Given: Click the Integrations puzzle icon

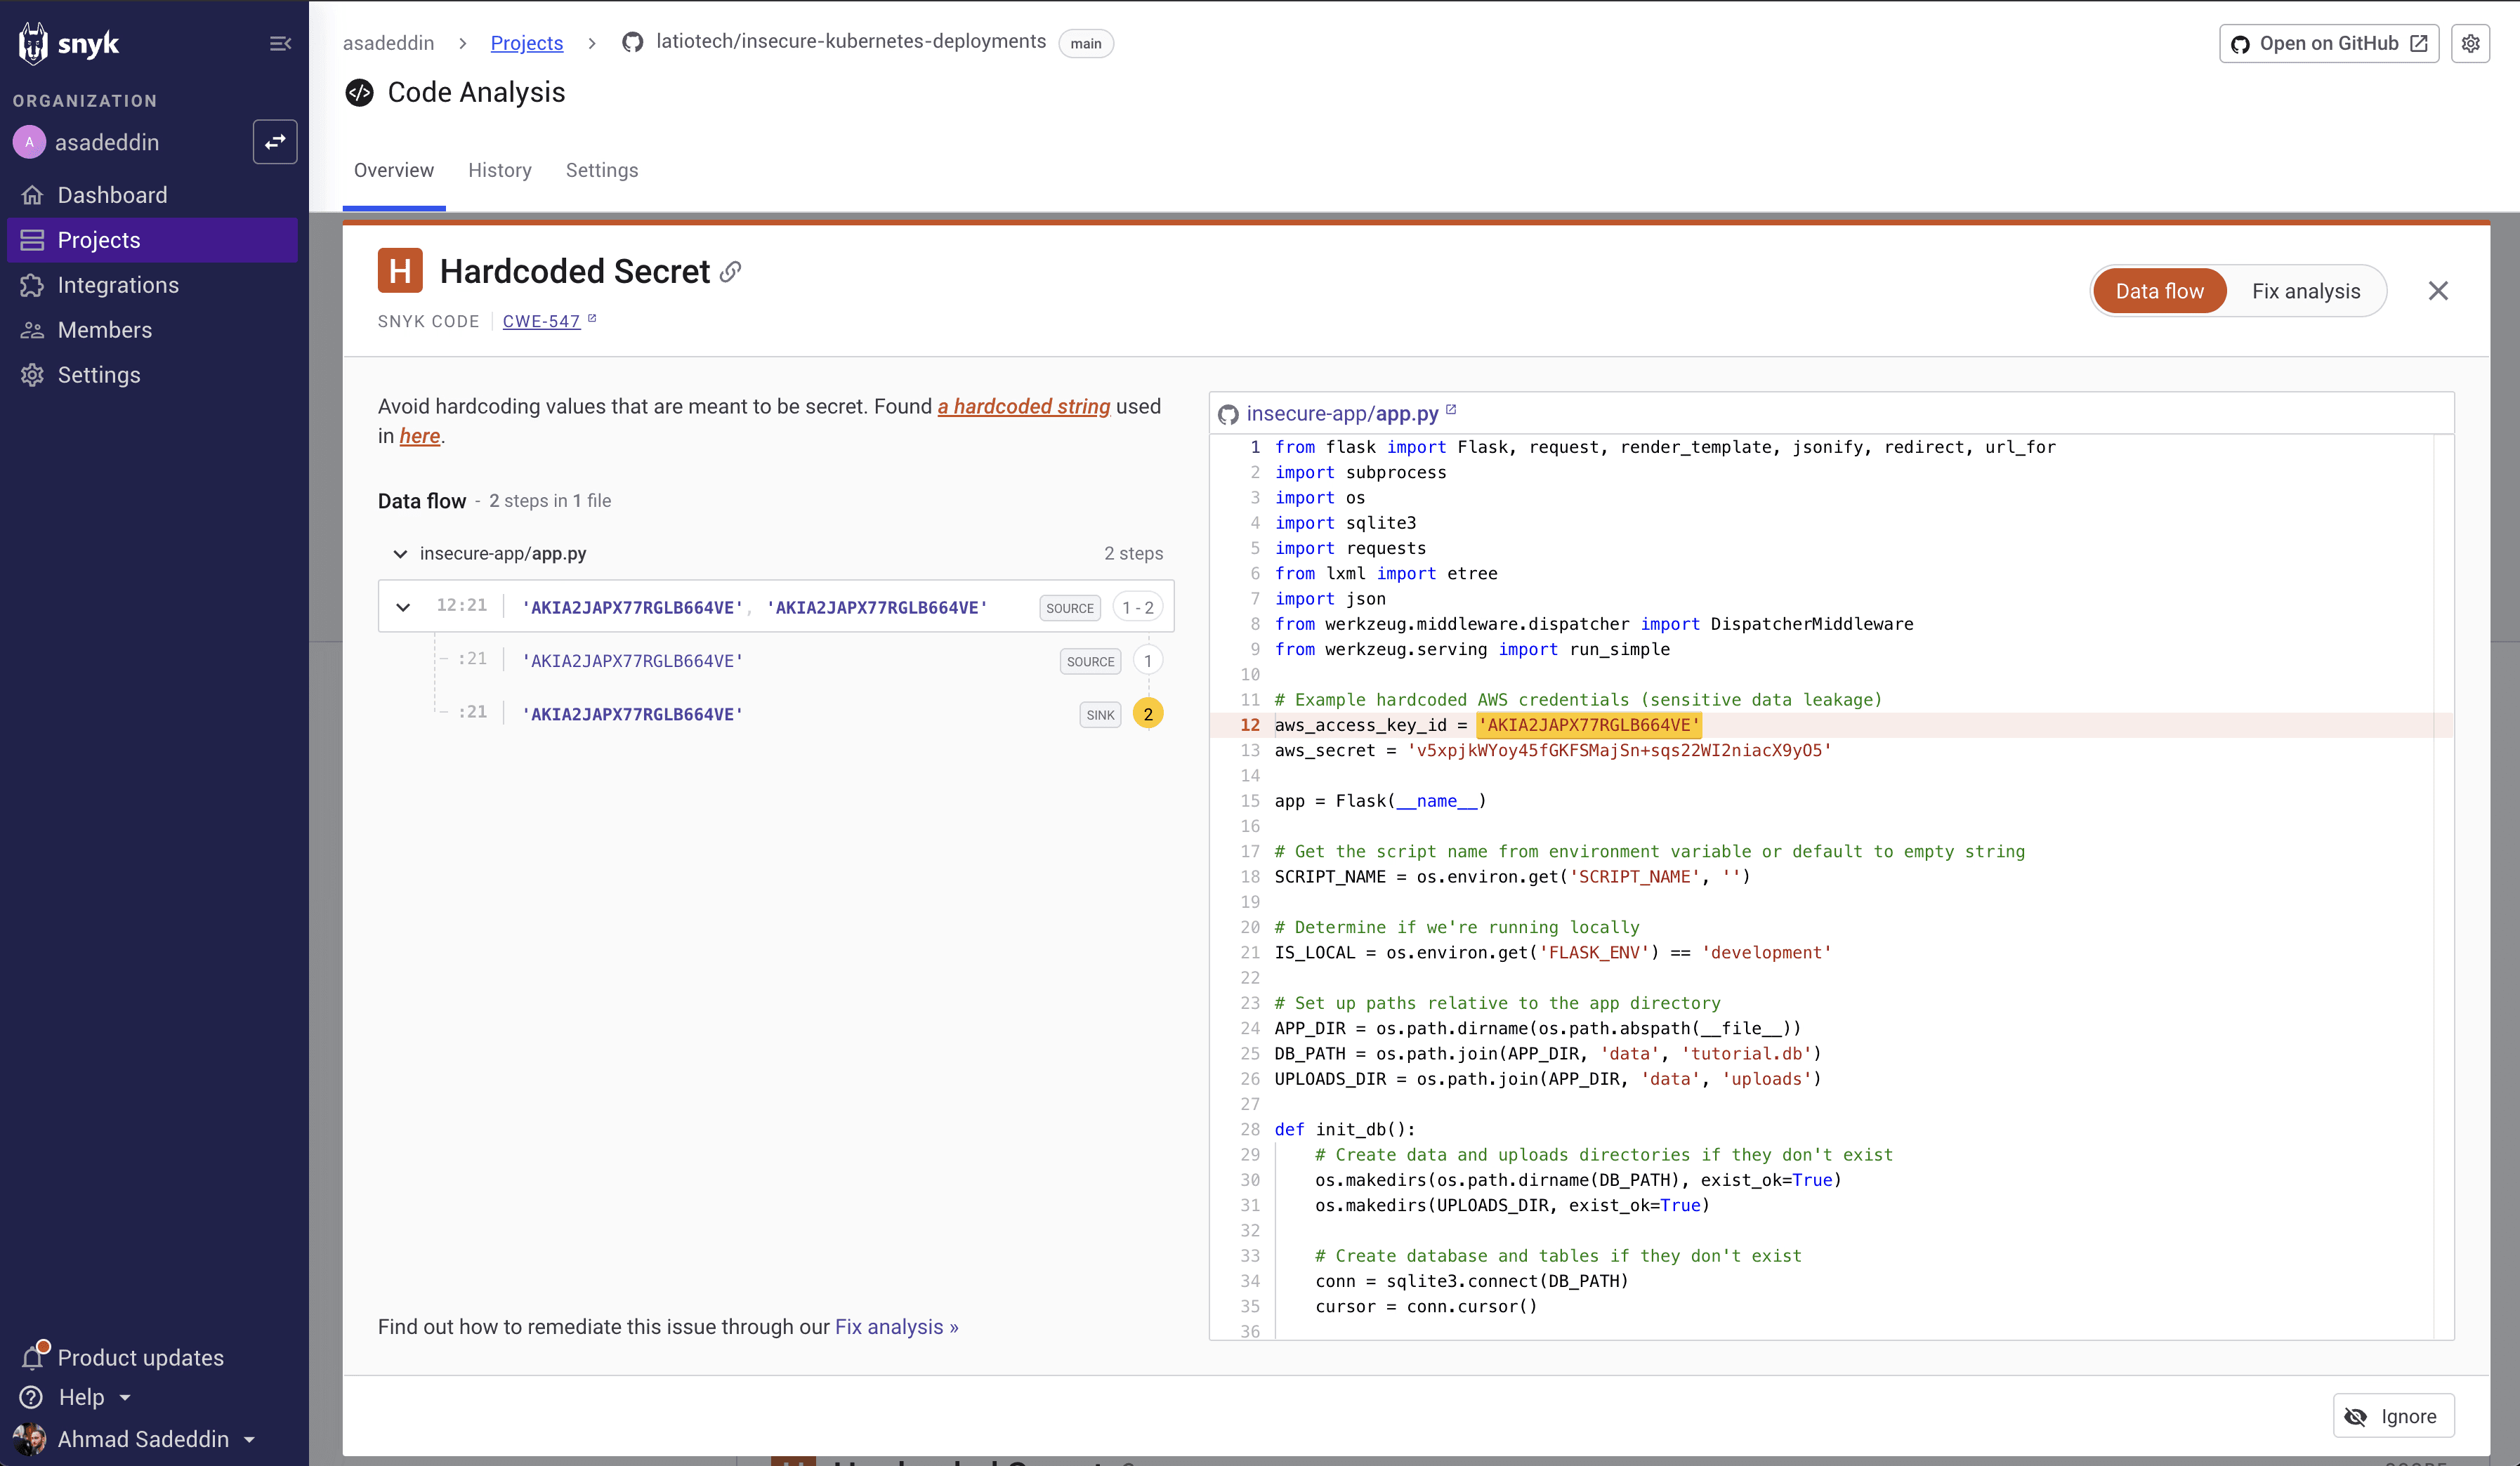Looking at the screenshot, I should [33, 285].
